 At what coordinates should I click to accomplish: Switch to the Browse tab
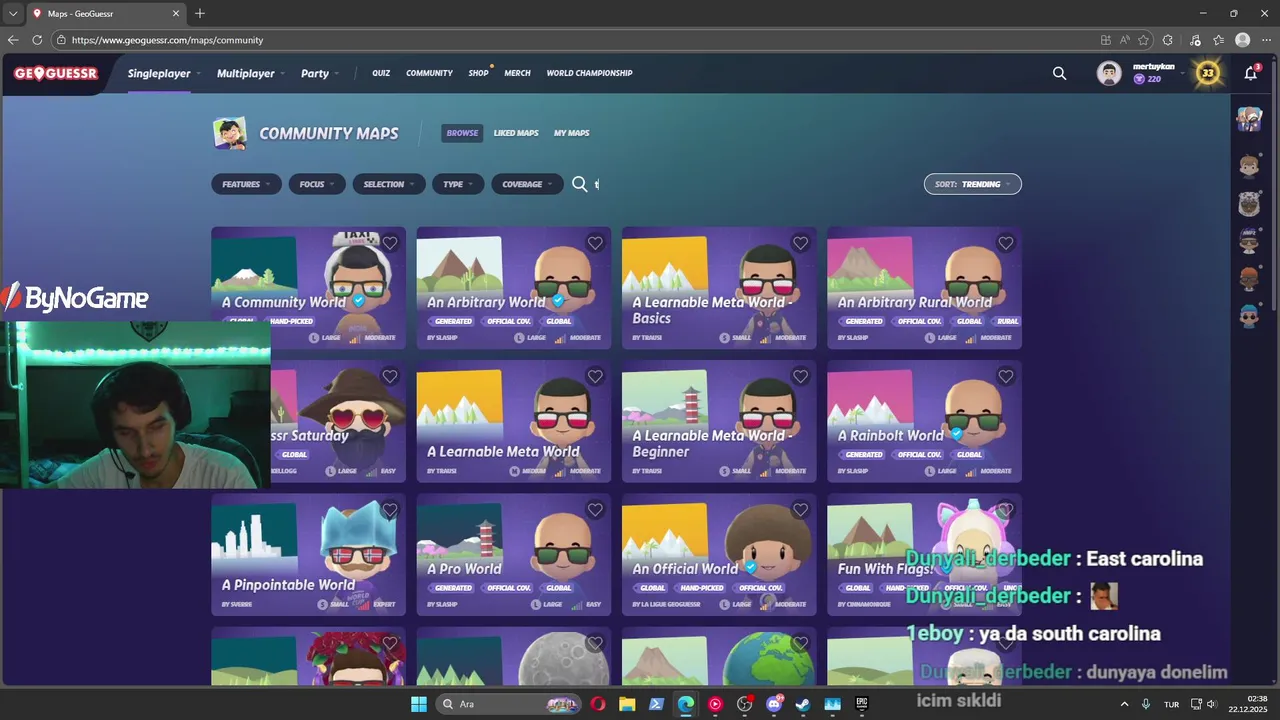[462, 133]
